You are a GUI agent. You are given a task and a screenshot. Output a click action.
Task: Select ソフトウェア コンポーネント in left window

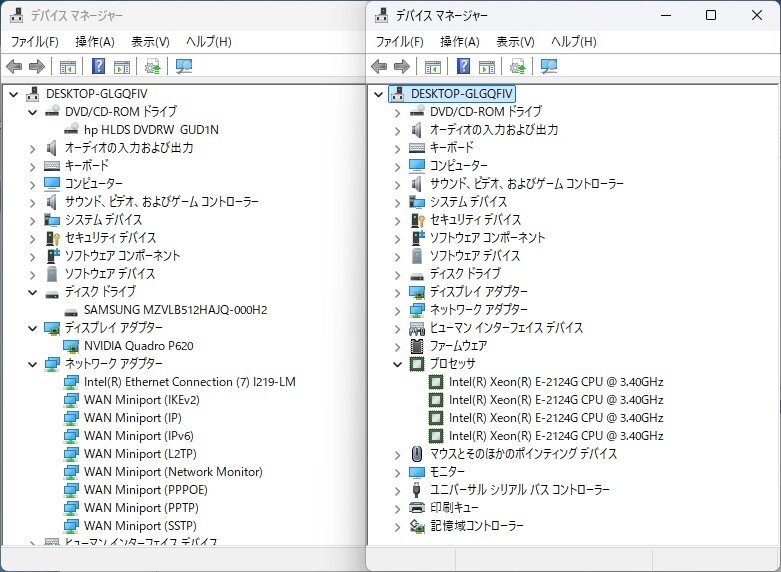tap(123, 256)
